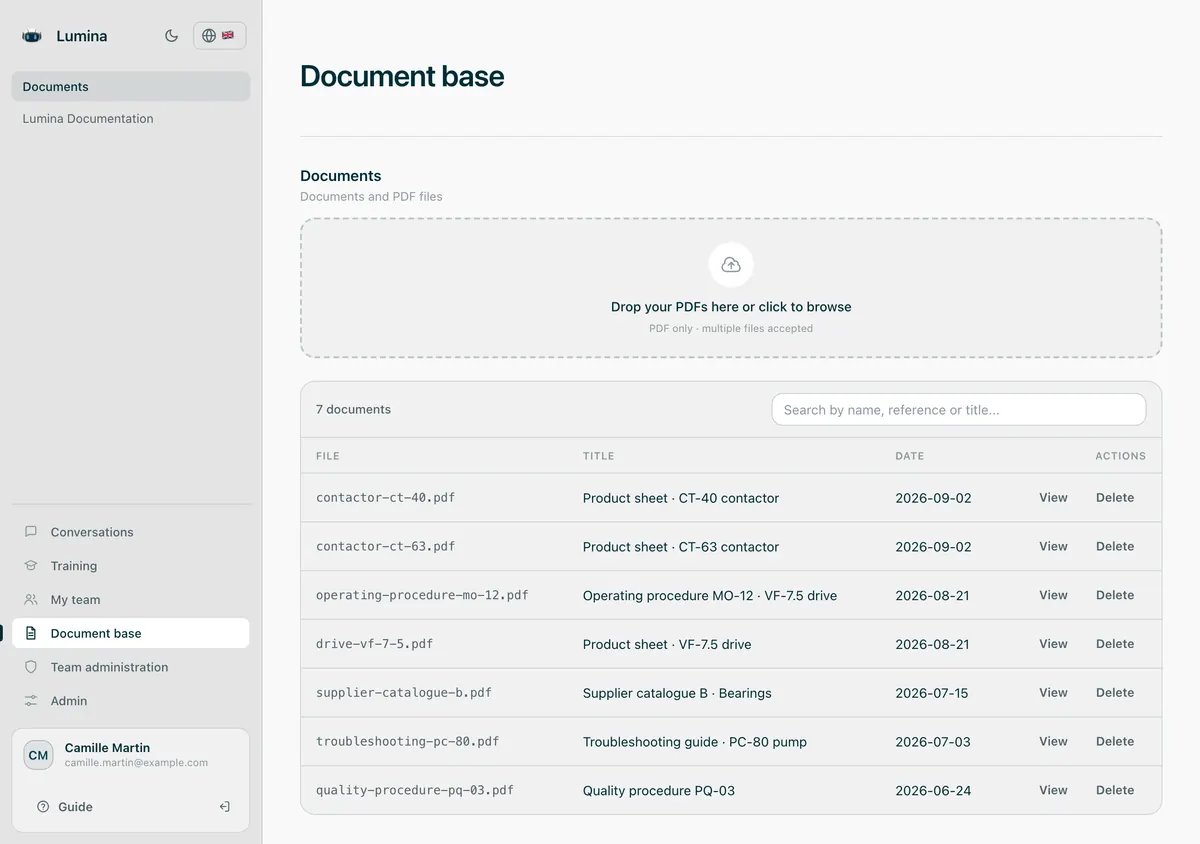Viewport: 1200px width, 844px height.
Task: Click title Product sheet · CT-63 contactor
Action: pyautogui.click(x=681, y=547)
